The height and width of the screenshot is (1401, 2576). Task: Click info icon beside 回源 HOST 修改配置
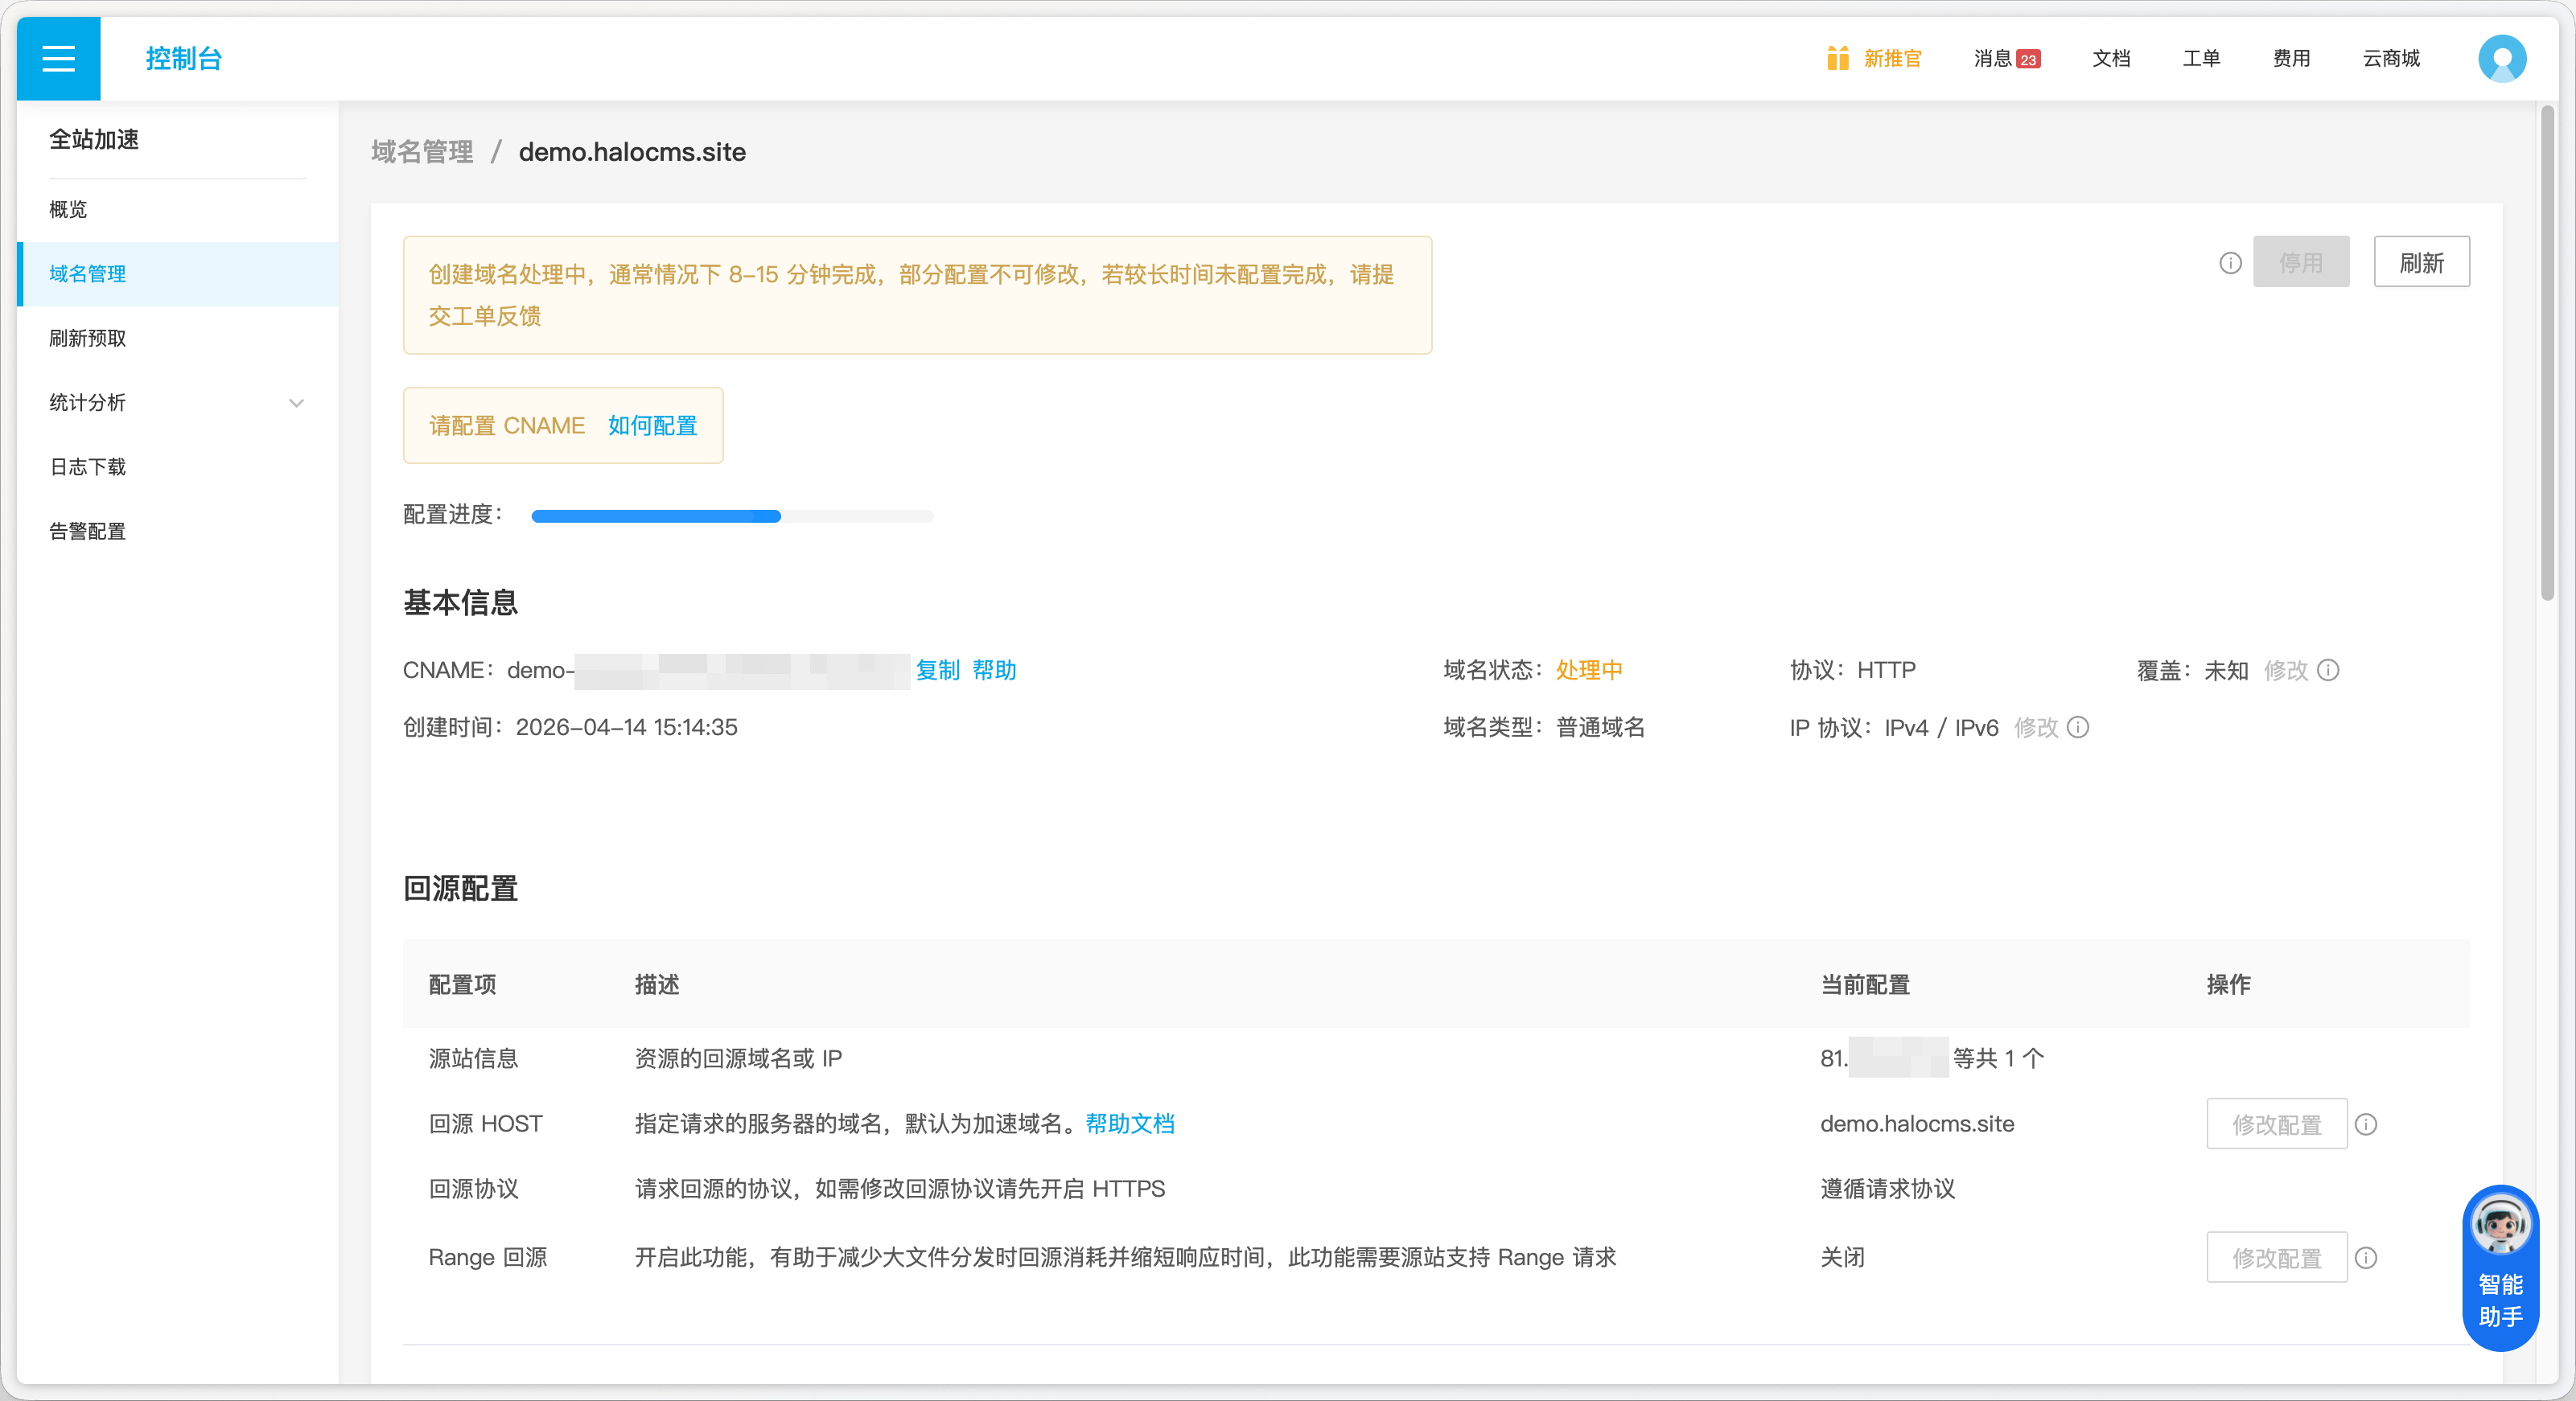click(x=2366, y=1124)
